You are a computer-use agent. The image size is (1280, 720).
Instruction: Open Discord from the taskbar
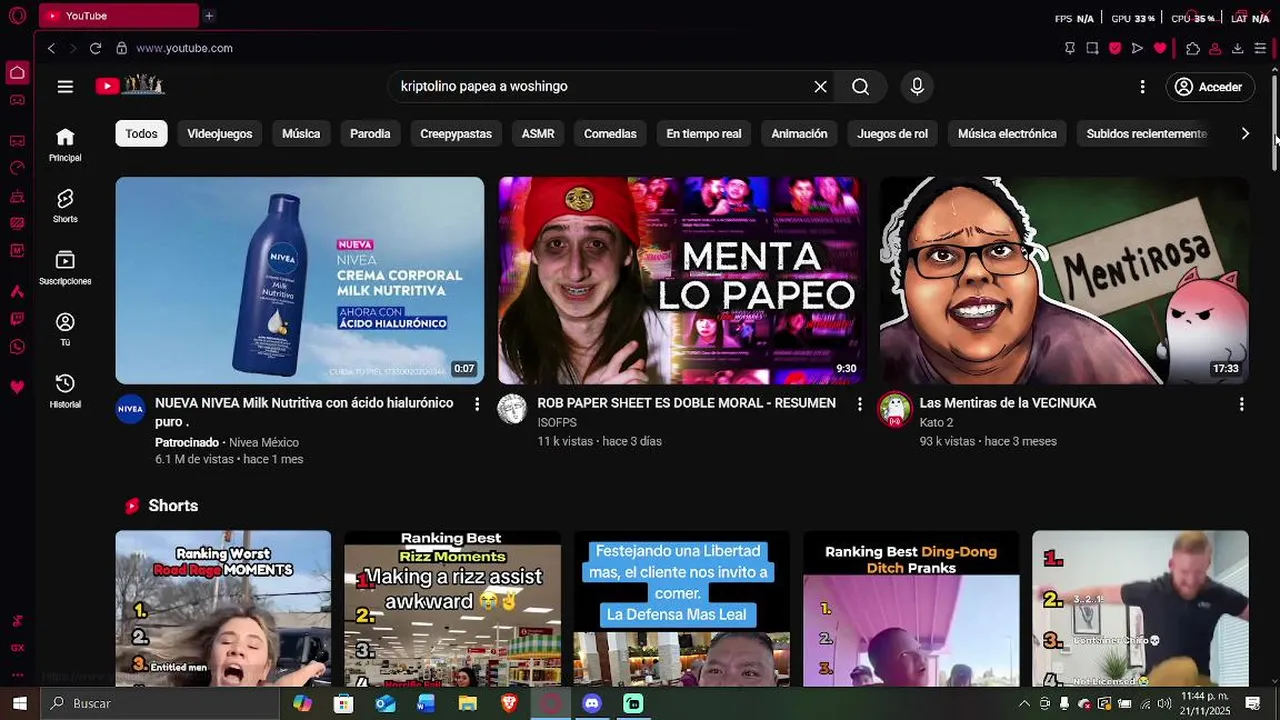point(592,703)
